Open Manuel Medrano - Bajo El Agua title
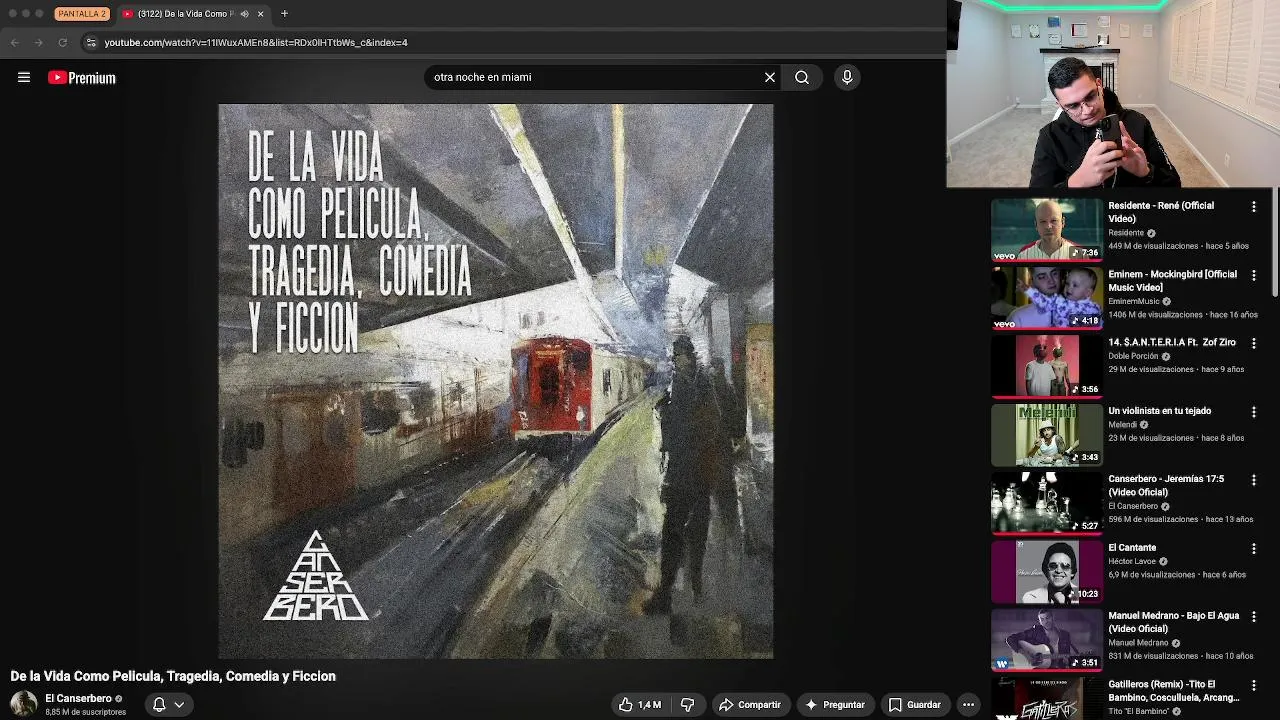 point(1173,622)
